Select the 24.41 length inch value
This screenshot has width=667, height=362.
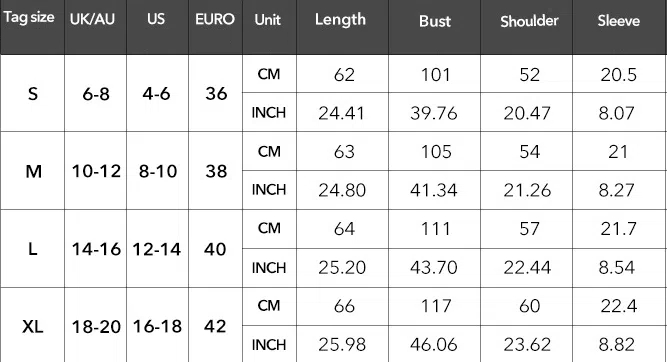pos(342,113)
